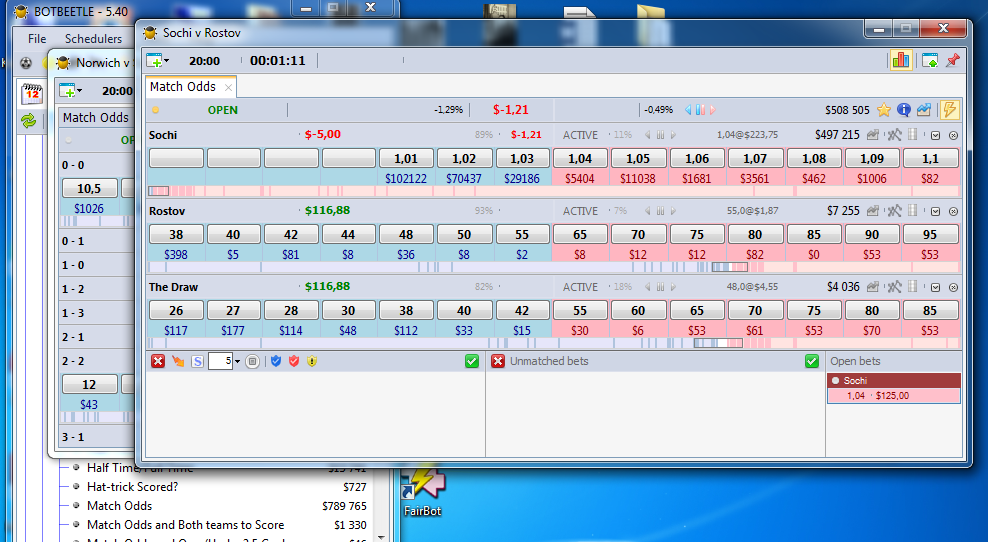Click green checkmark in left bets panel

pyautogui.click(x=471, y=361)
